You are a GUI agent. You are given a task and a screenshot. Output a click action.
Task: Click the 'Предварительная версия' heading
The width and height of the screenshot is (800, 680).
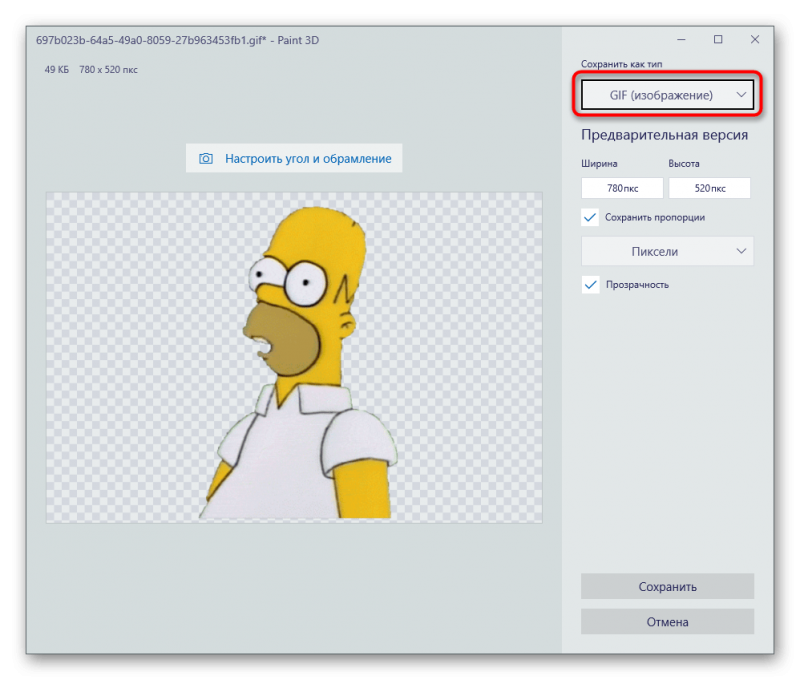click(x=664, y=135)
